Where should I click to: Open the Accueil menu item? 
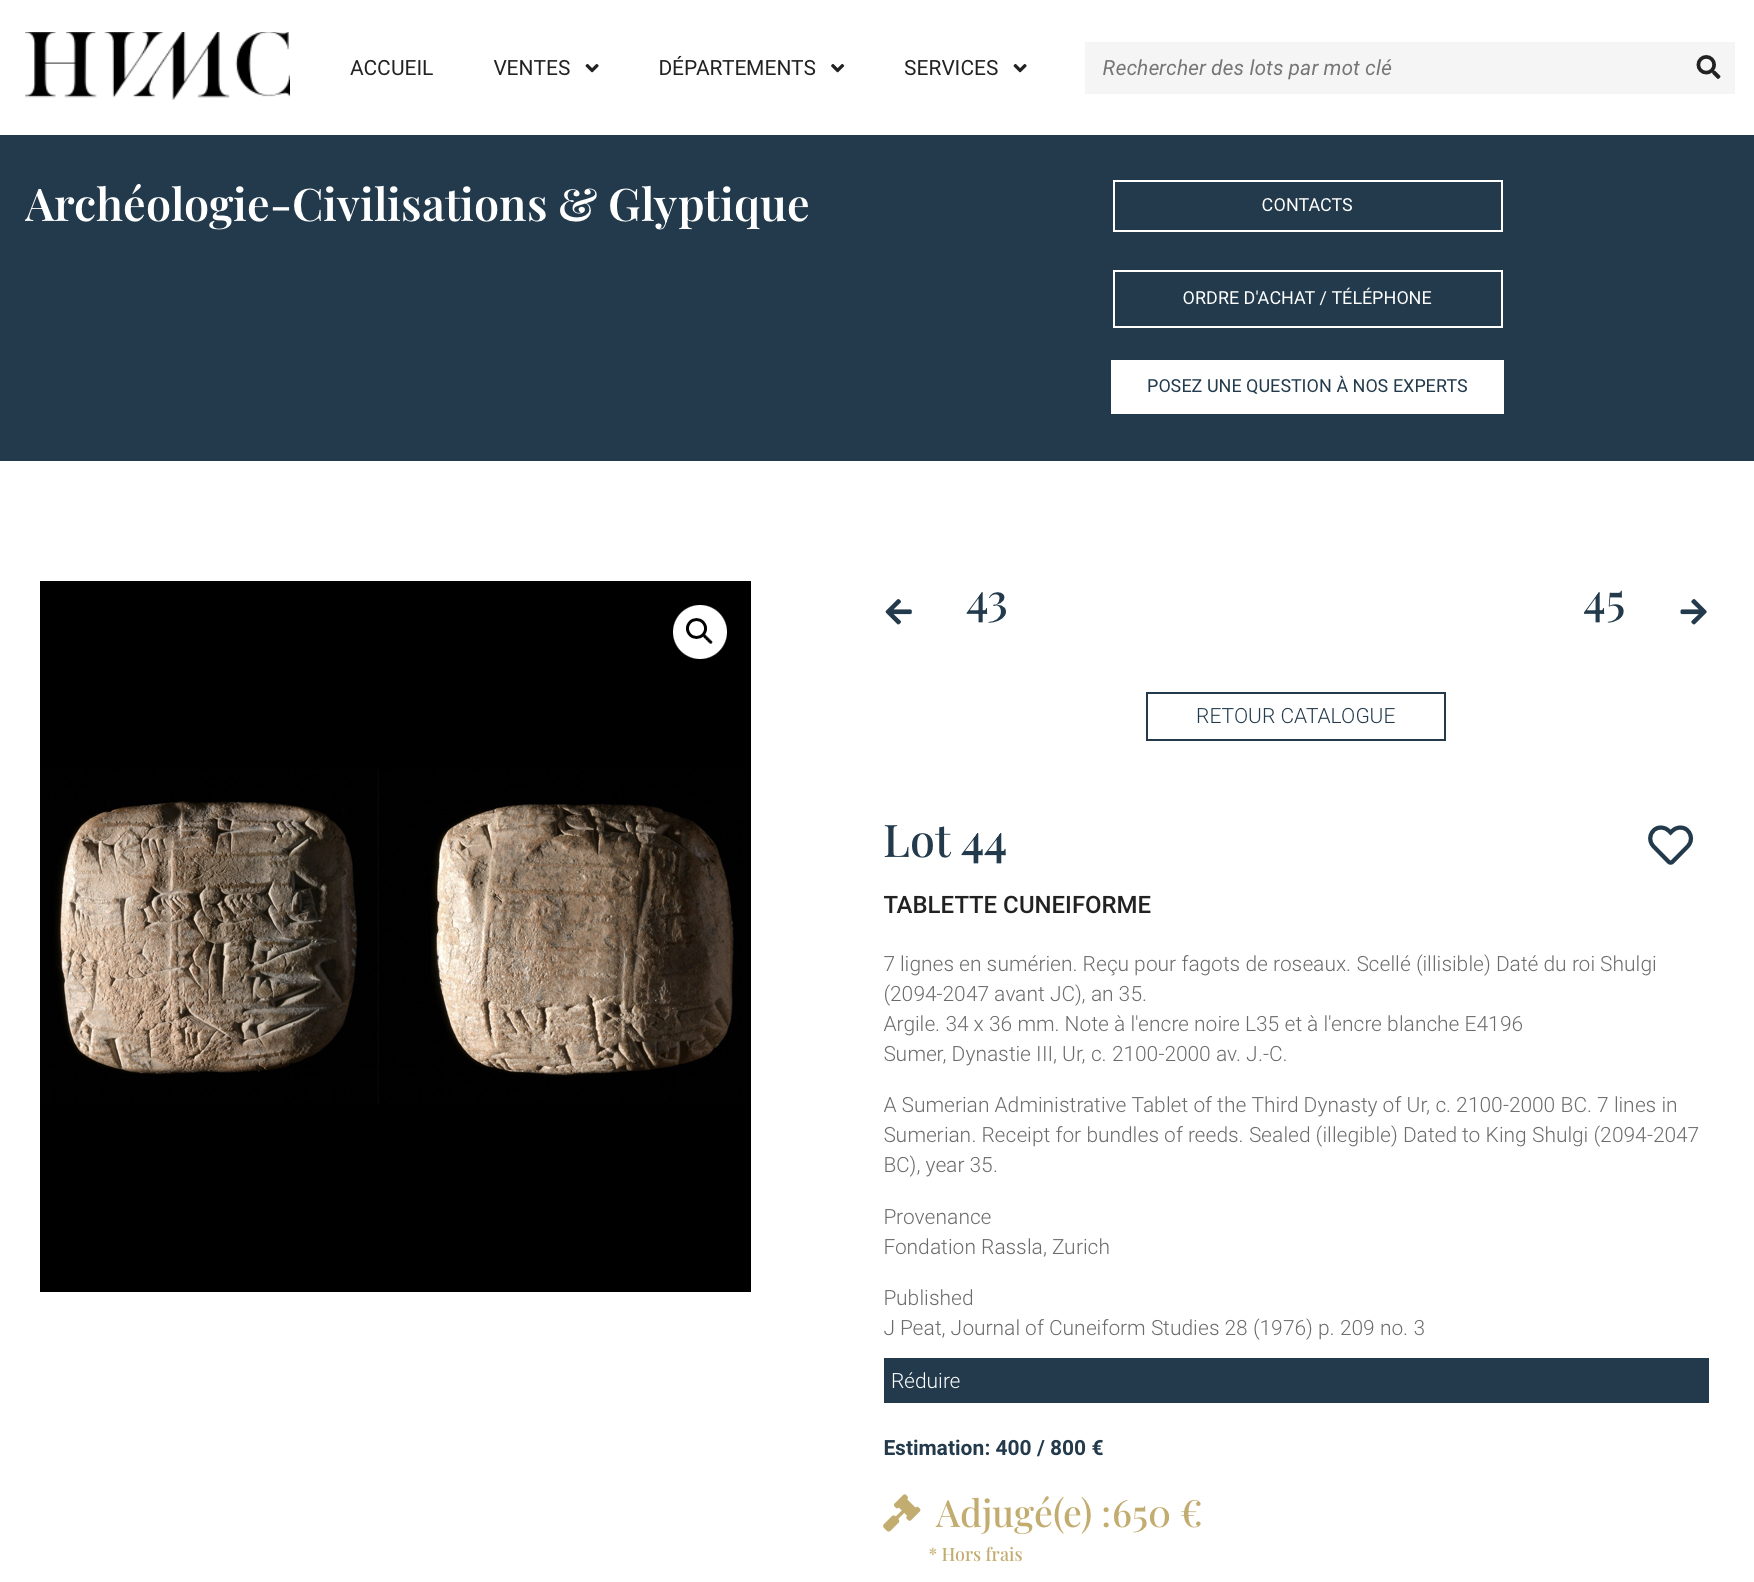tap(391, 68)
